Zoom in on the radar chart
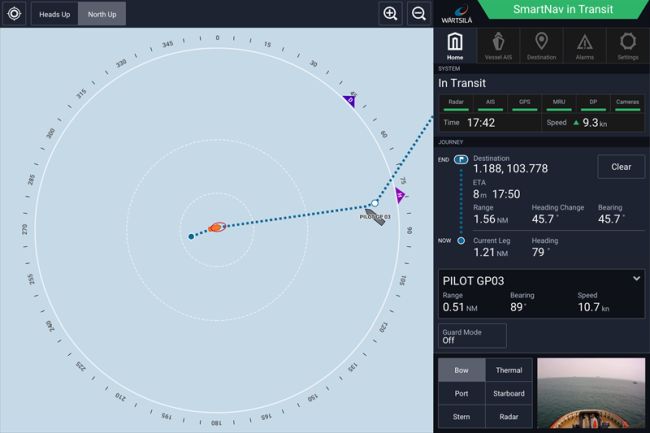This screenshot has width=650, height=433. click(390, 14)
